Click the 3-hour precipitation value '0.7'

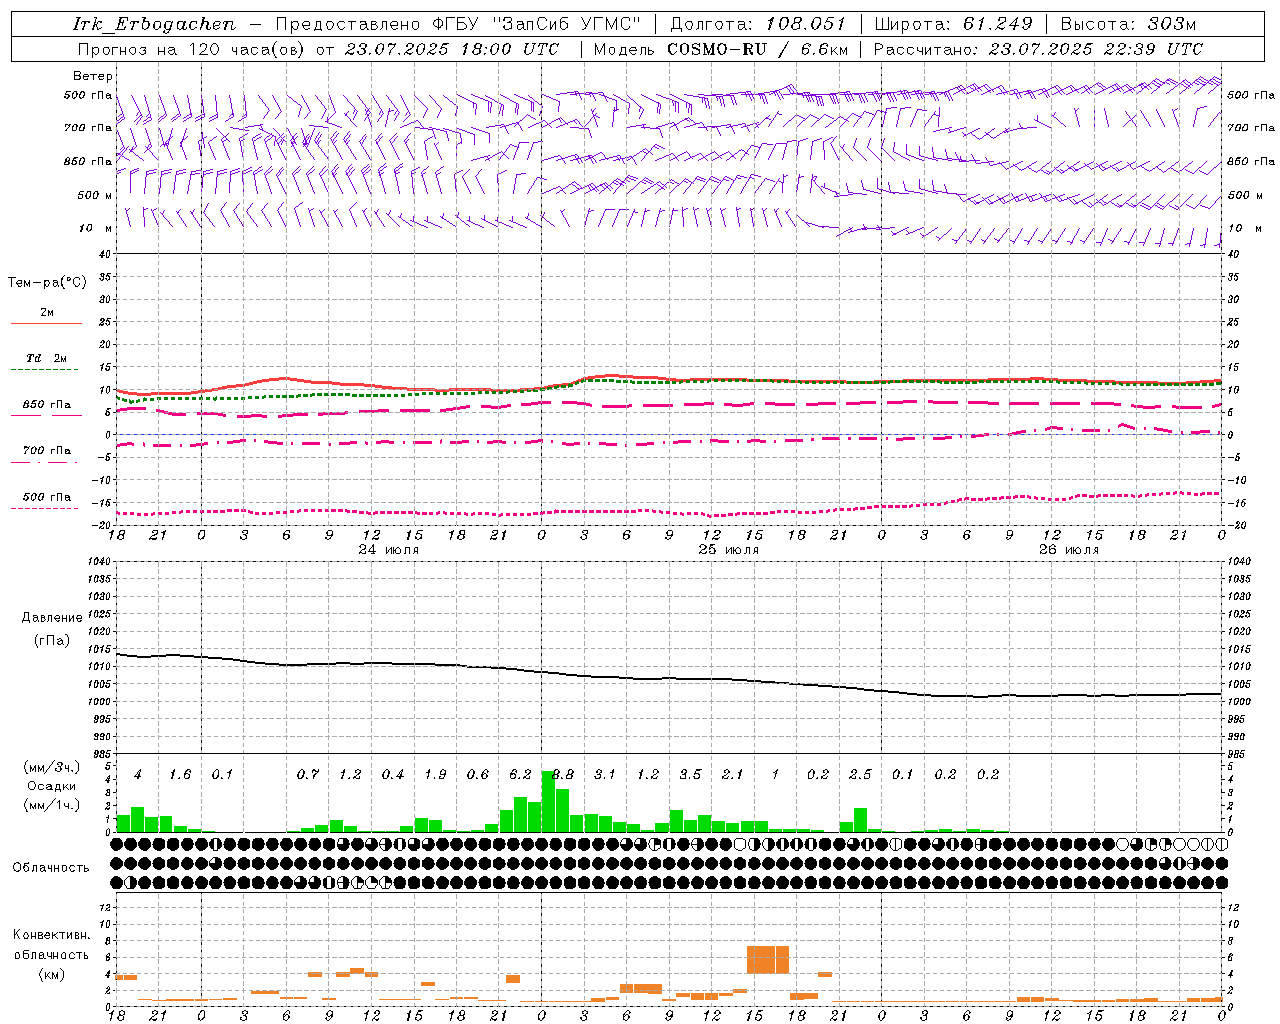[x=308, y=775]
